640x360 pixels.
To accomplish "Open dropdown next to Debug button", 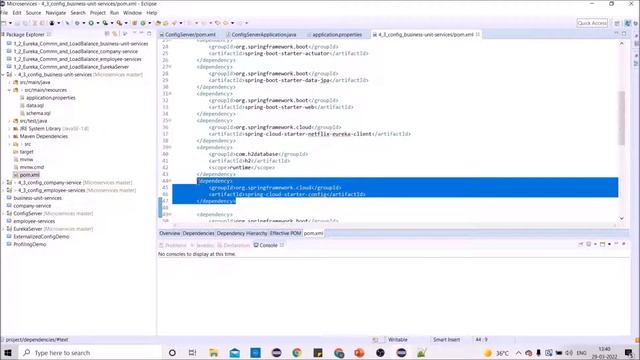I will [84, 23].
